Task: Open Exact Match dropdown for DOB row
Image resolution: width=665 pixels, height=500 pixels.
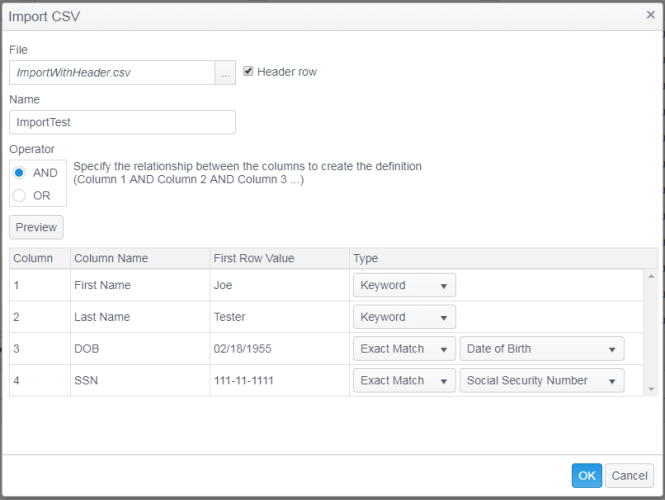Action: click(404, 349)
